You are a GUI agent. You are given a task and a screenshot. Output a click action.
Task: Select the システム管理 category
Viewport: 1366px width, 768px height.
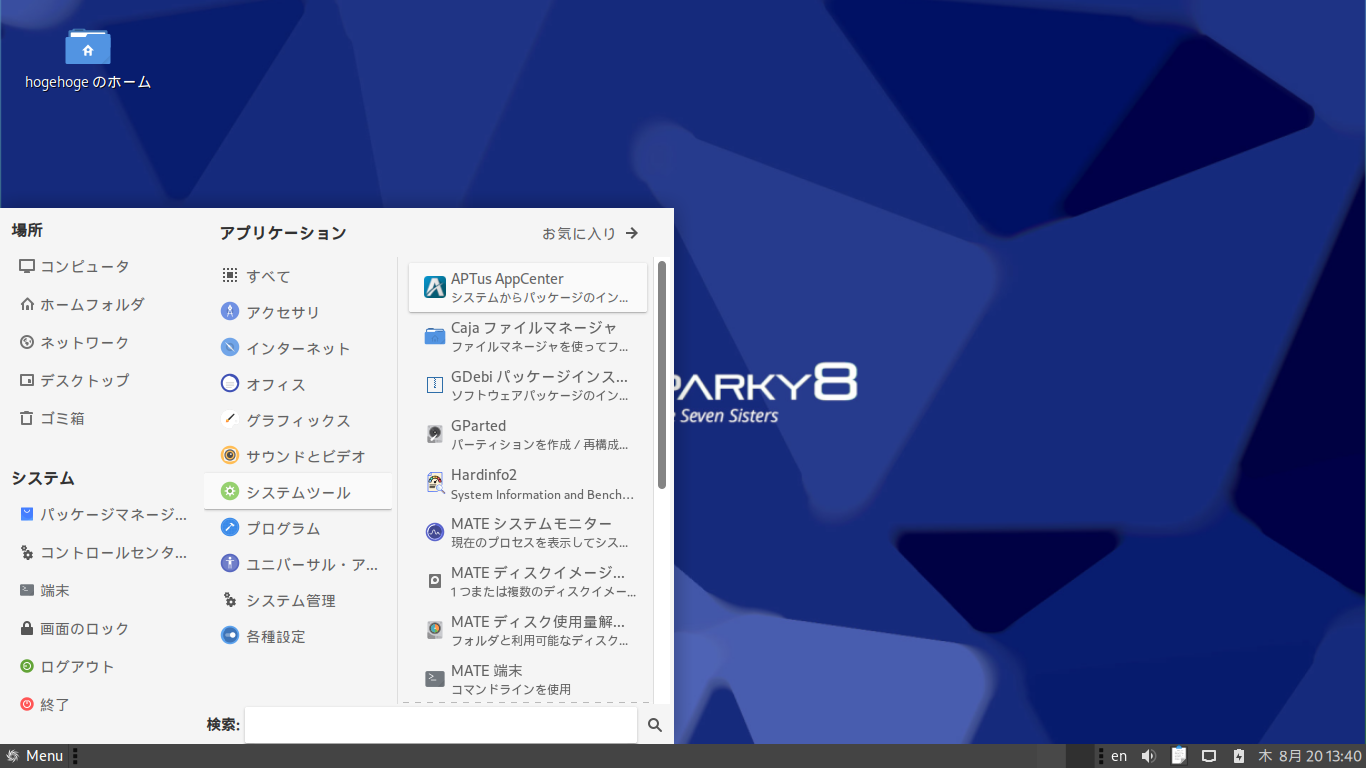298,600
